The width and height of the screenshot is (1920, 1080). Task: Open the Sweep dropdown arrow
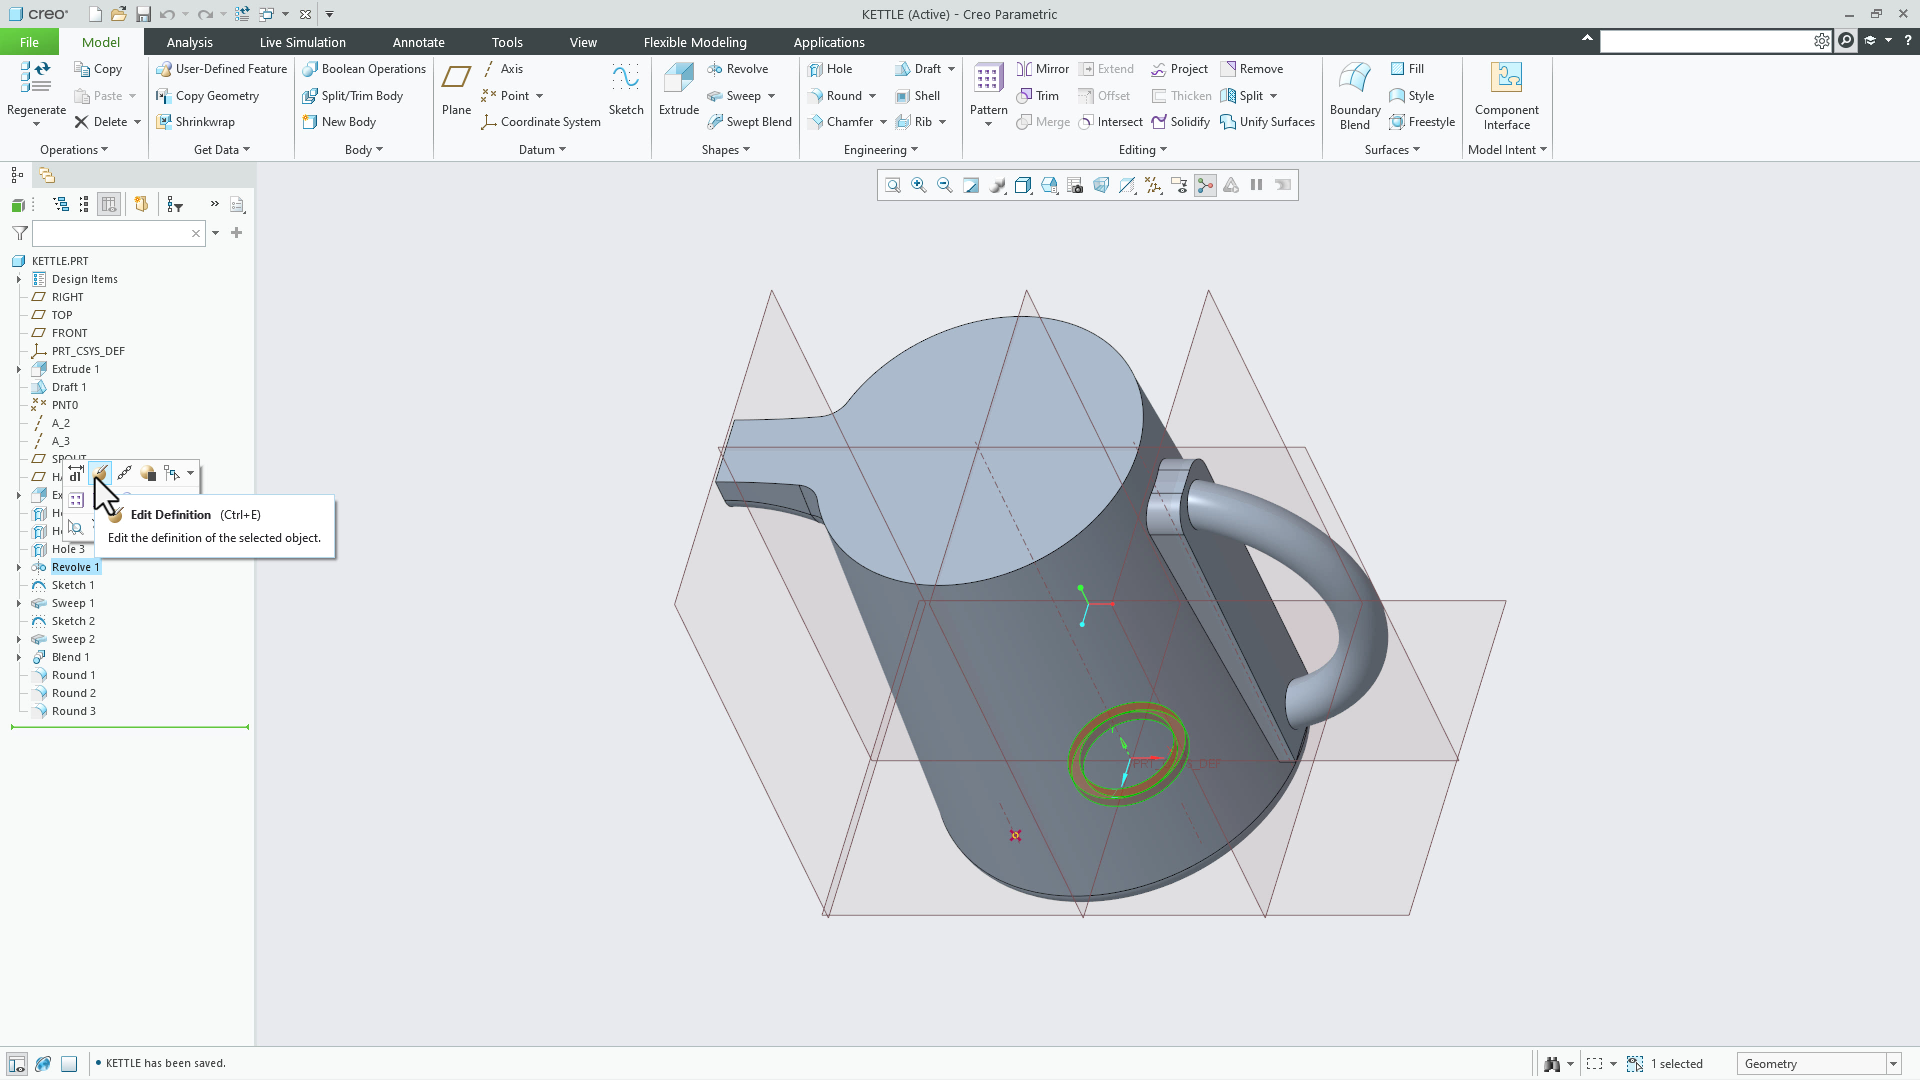tap(771, 96)
